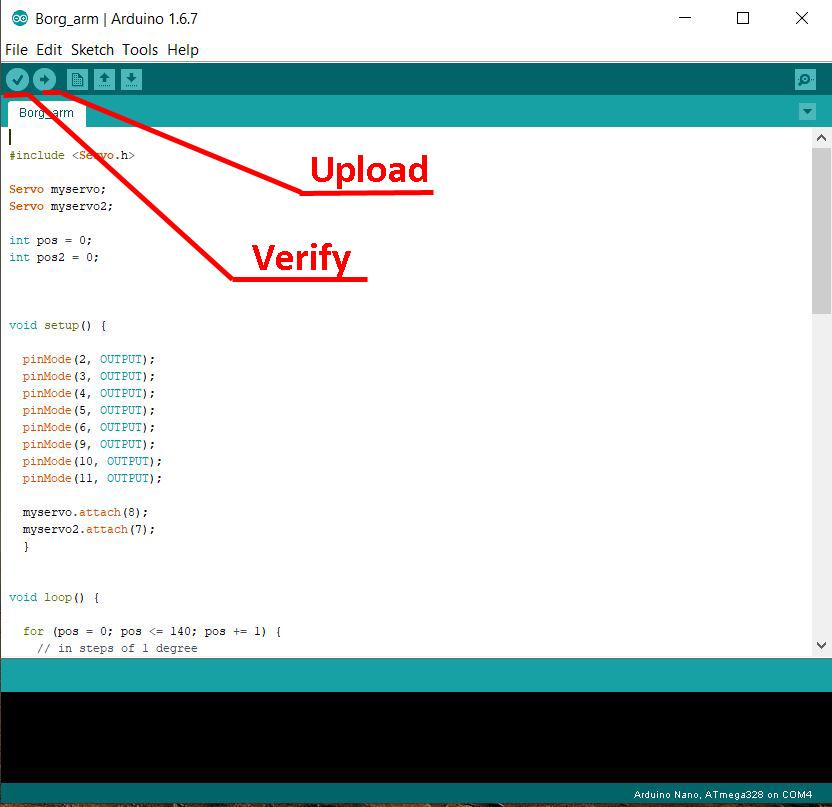
Task: Click the Verify checkmark button
Action: (x=18, y=80)
